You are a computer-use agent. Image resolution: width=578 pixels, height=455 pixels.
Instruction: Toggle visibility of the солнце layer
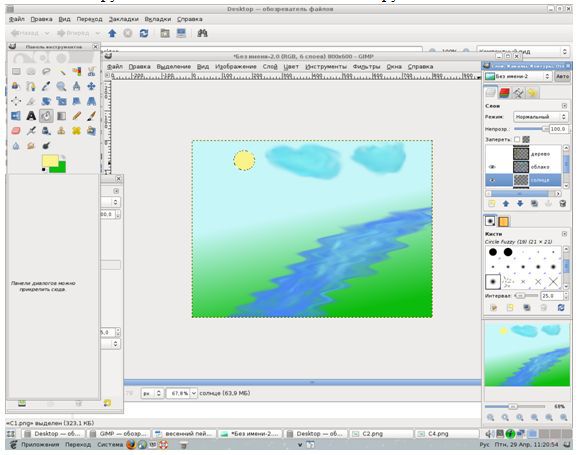tap(492, 180)
